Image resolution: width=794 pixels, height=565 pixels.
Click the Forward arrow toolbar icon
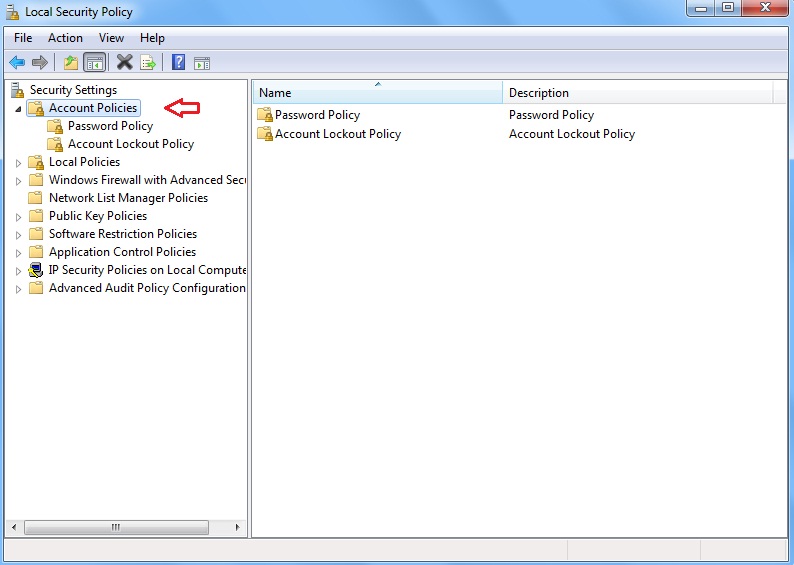coord(40,62)
